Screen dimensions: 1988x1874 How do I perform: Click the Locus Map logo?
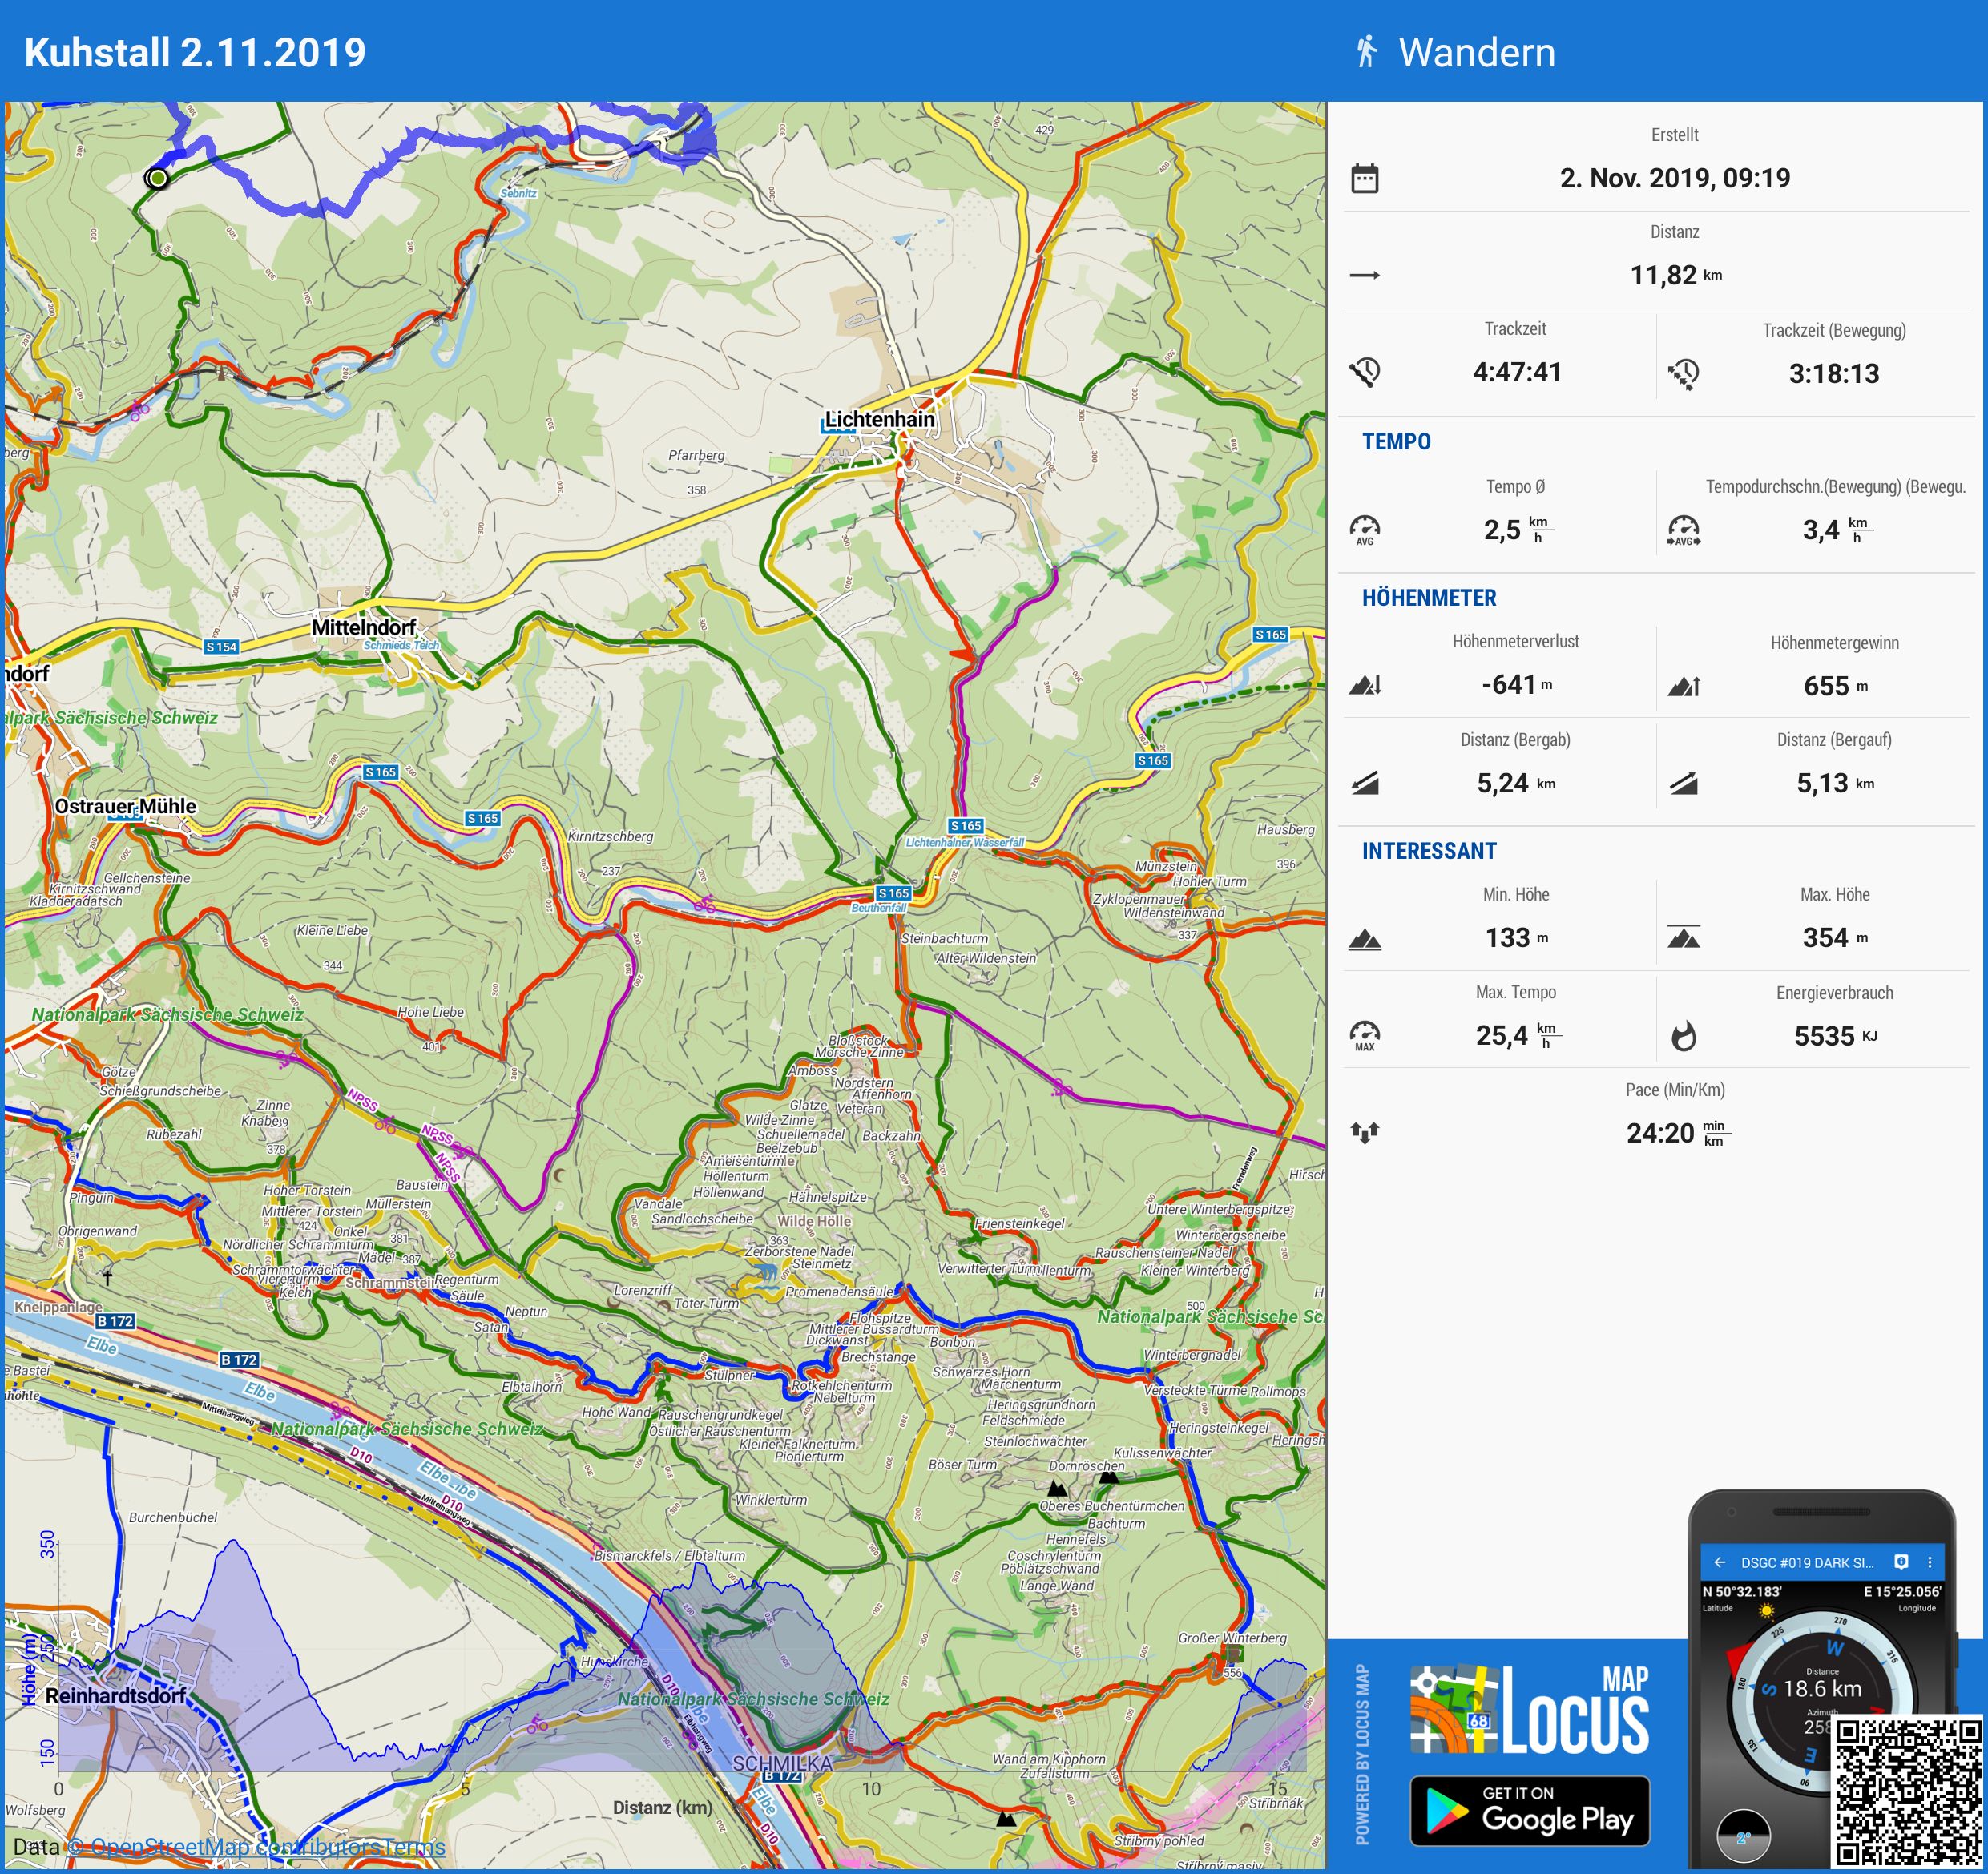pyautogui.click(x=1529, y=1711)
